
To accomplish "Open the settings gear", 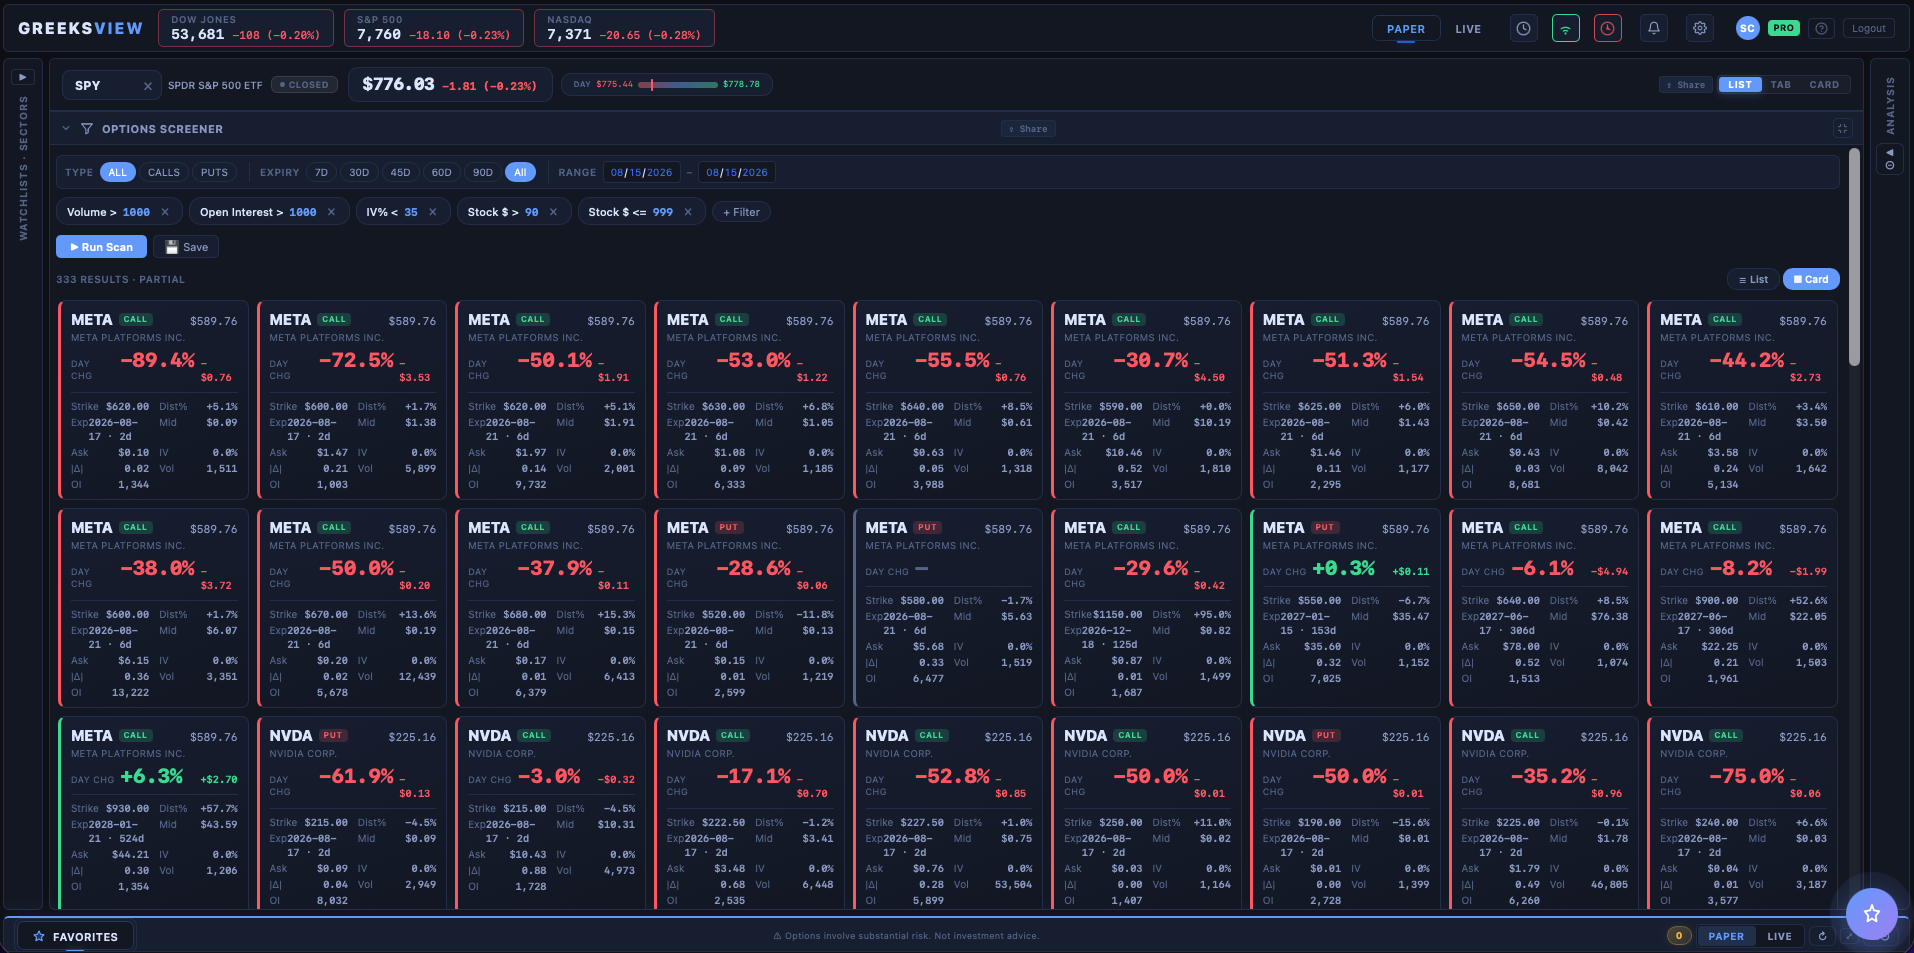I will click(x=1700, y=29).
